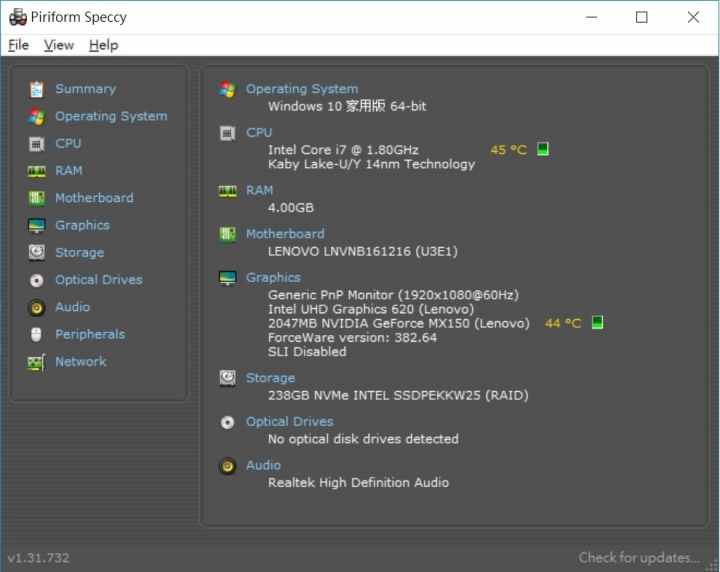Viewport: 720px width, 572px height.
Task: Click the Storage hard drive icon in sidebar
Action: (x=37, y=252)
